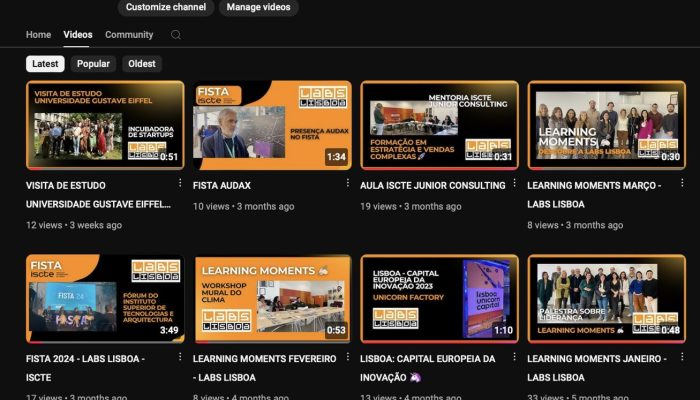This screenshot has height=400, width=700.
Task: Open options menu for Lisboa Capital Europeia video
Action: 514,358
